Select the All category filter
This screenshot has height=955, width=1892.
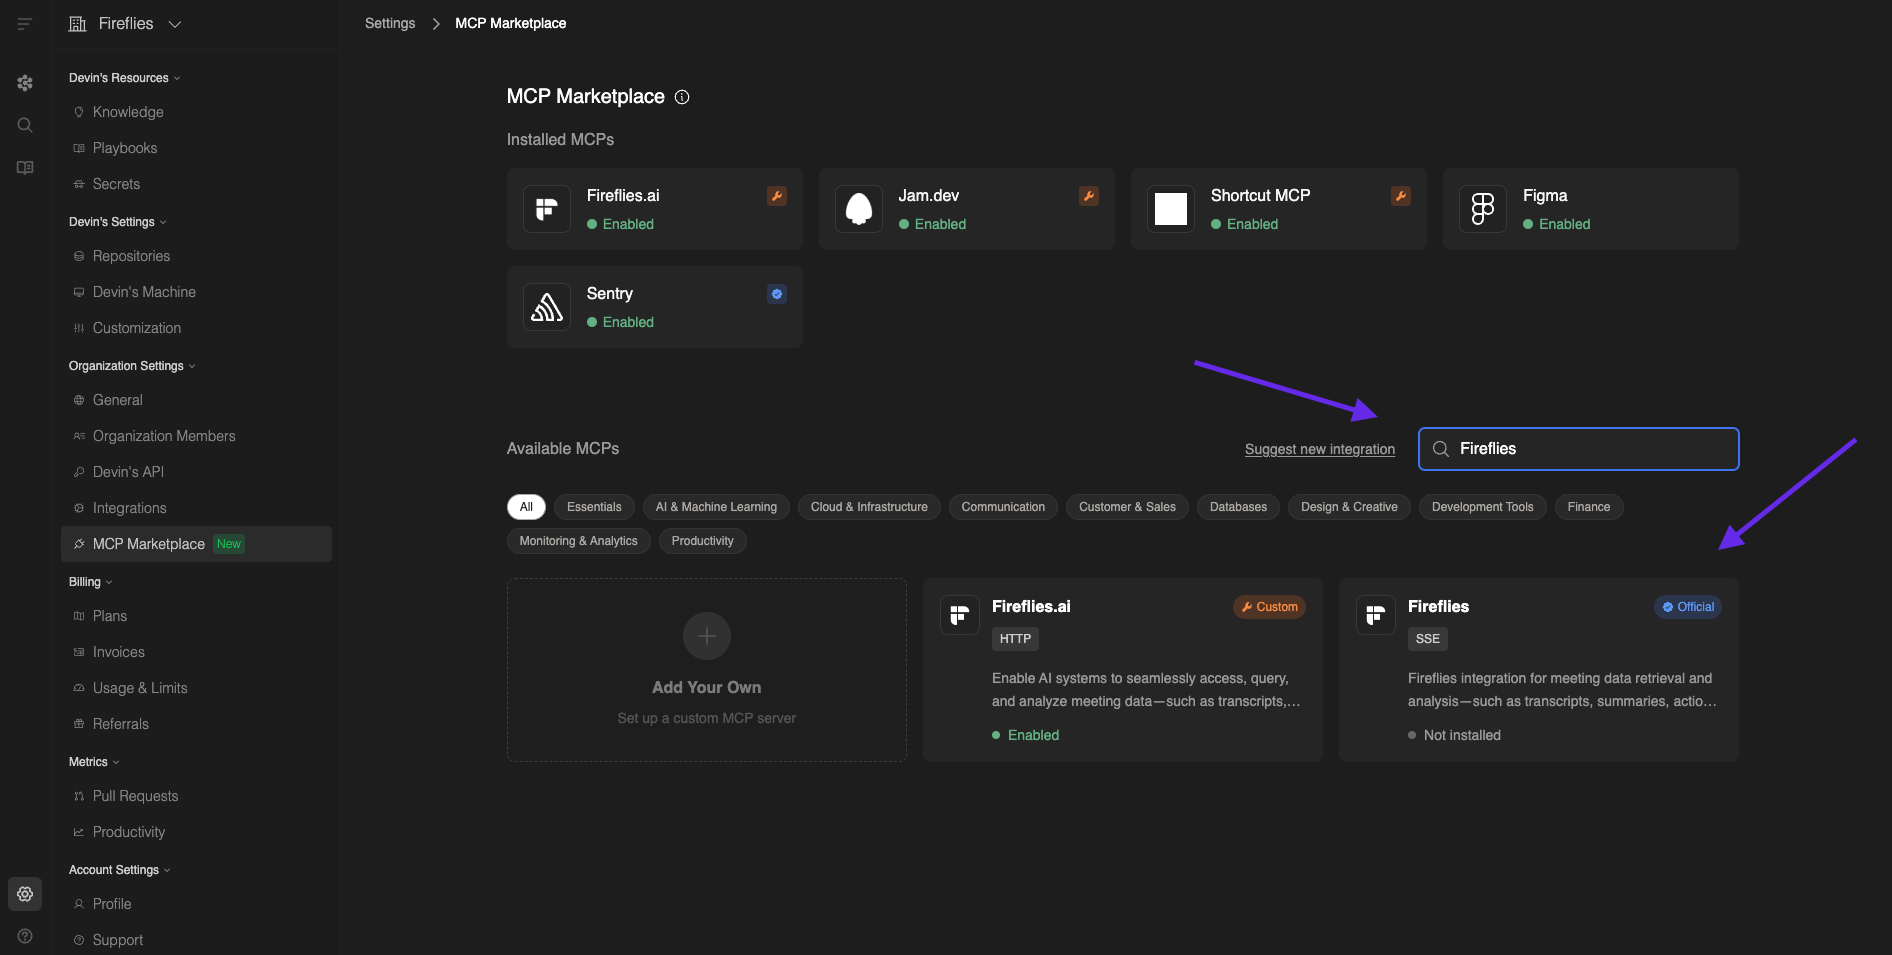coord(526,507)
